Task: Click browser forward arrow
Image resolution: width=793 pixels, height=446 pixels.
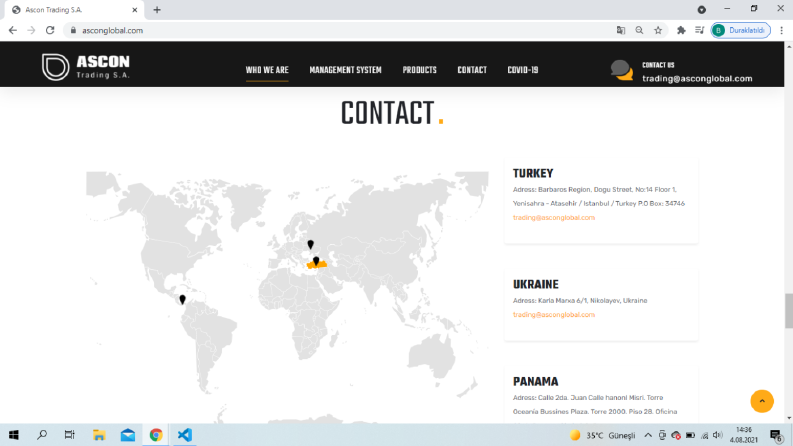Action: tap(31, 30)
